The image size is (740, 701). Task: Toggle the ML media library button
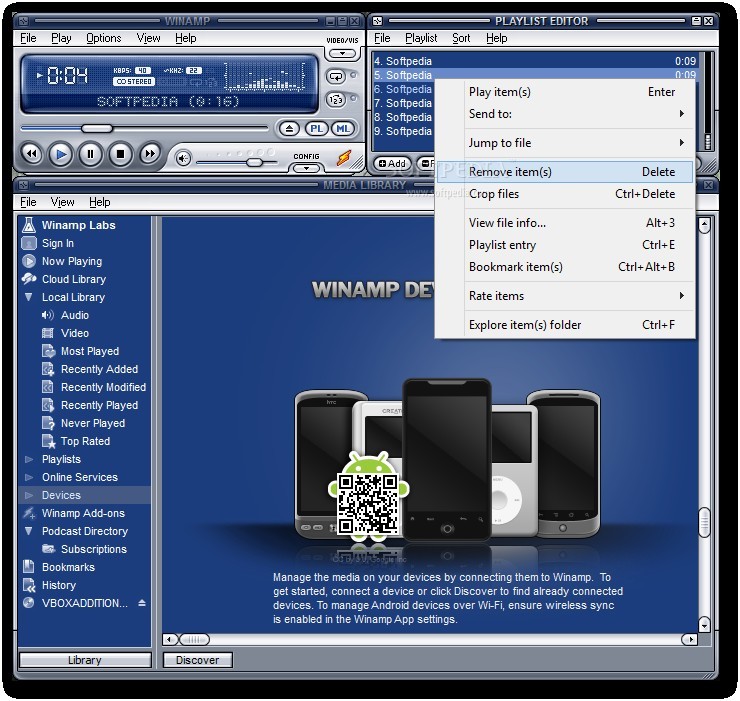tap(343, 128)
